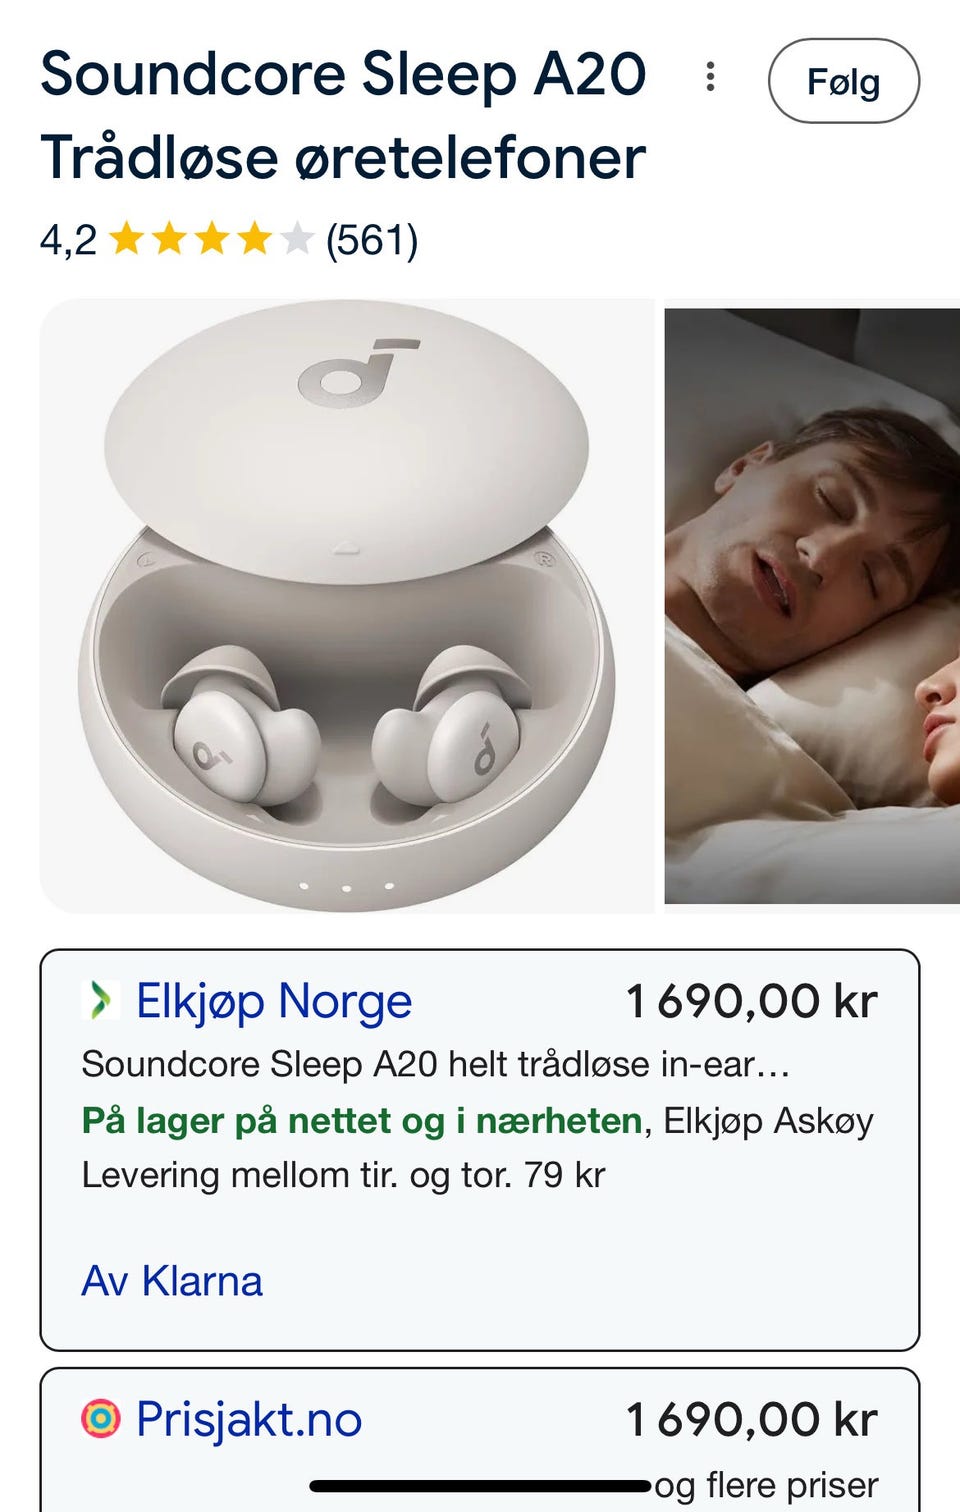The image size is (960, 1512).
Task: Tap the Soundcore Sleep A20 product title
Action: tap(344, 116)
